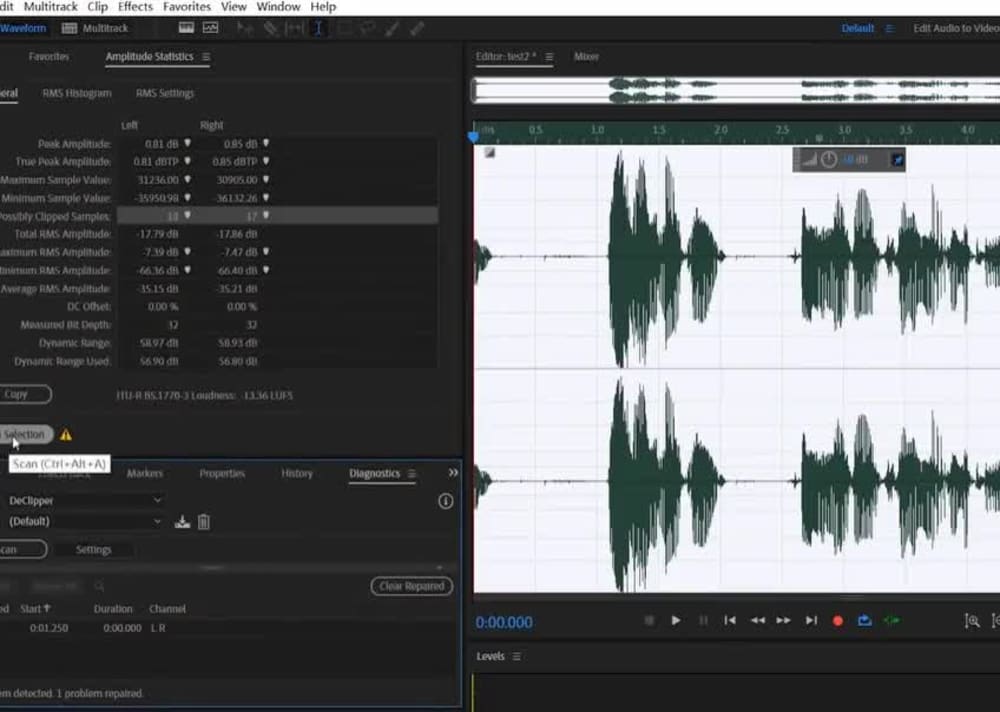Open the Effects menu
The height and width of the screenshot is (712, 1000).
[x=135, y=7]
